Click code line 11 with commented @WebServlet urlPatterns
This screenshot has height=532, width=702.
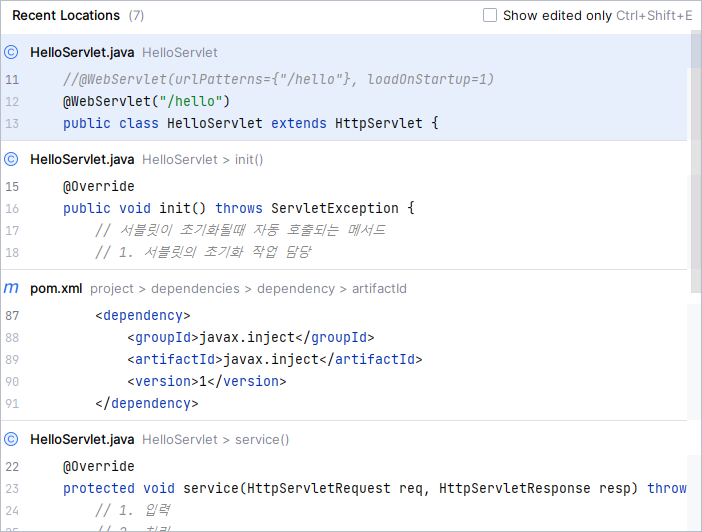point(278,79)
